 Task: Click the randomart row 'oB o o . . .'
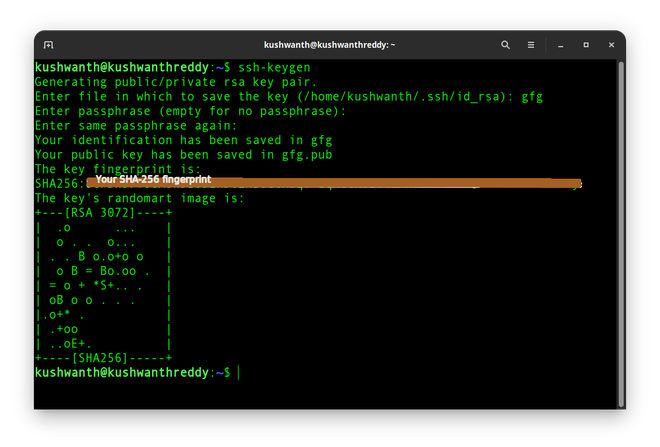coord(92,301)
